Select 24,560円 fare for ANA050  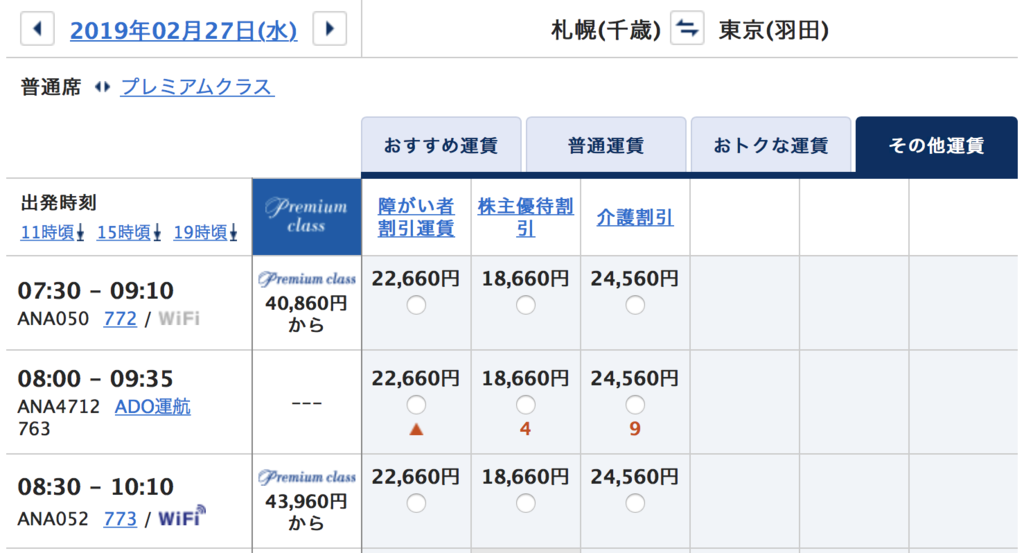635,305
